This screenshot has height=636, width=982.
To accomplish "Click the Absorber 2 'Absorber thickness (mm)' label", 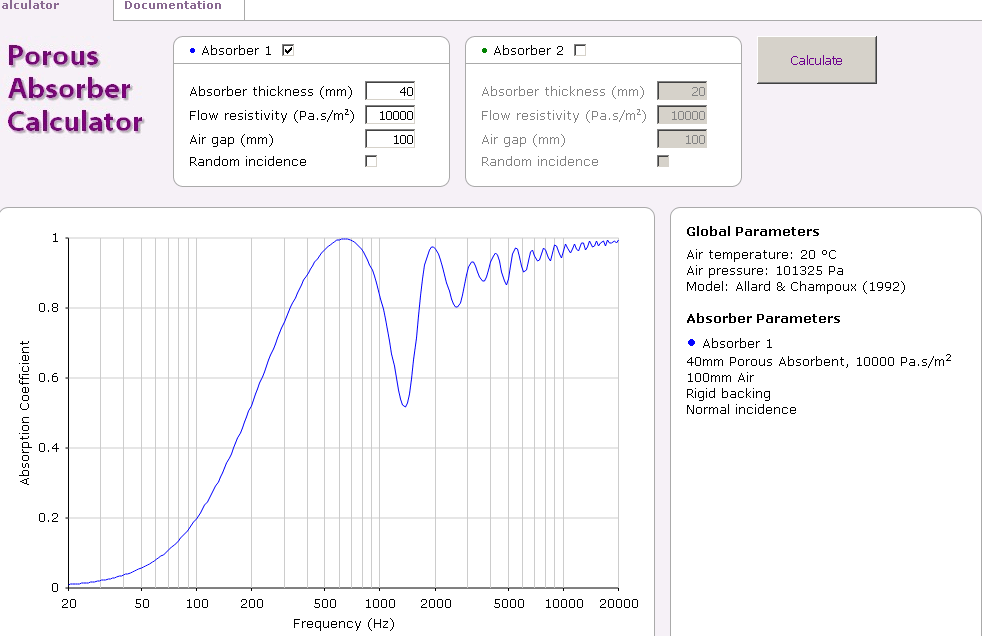I will [563, 91].
